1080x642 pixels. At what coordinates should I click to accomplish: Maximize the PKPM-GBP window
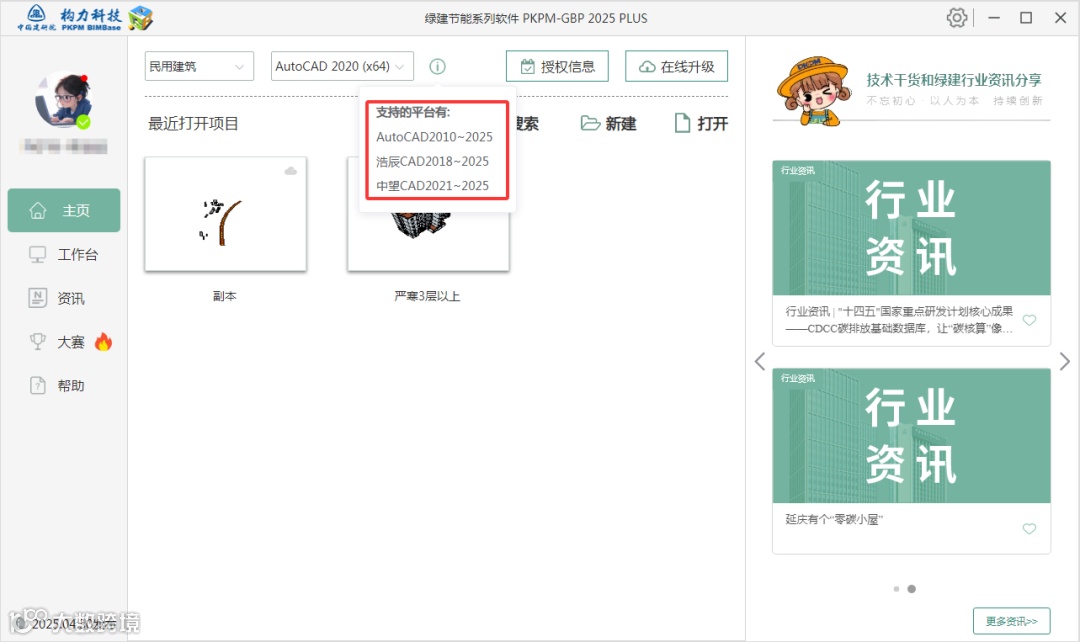pos(1026,18)
